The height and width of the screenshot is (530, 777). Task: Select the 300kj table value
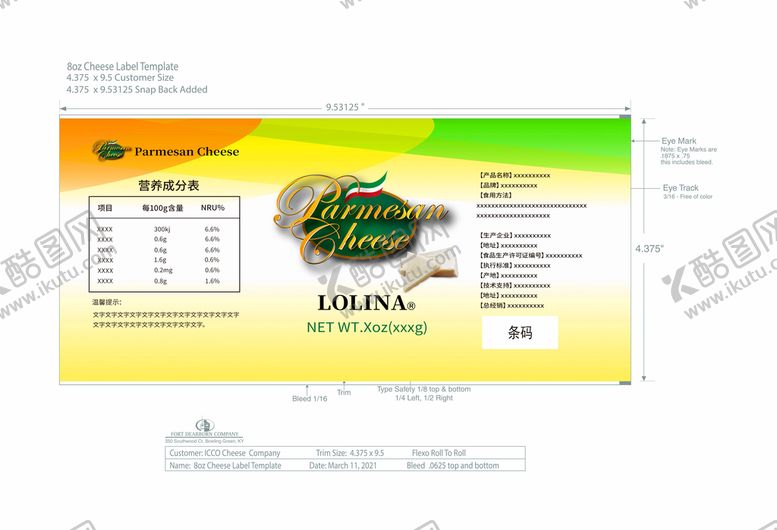coord(162,229)
